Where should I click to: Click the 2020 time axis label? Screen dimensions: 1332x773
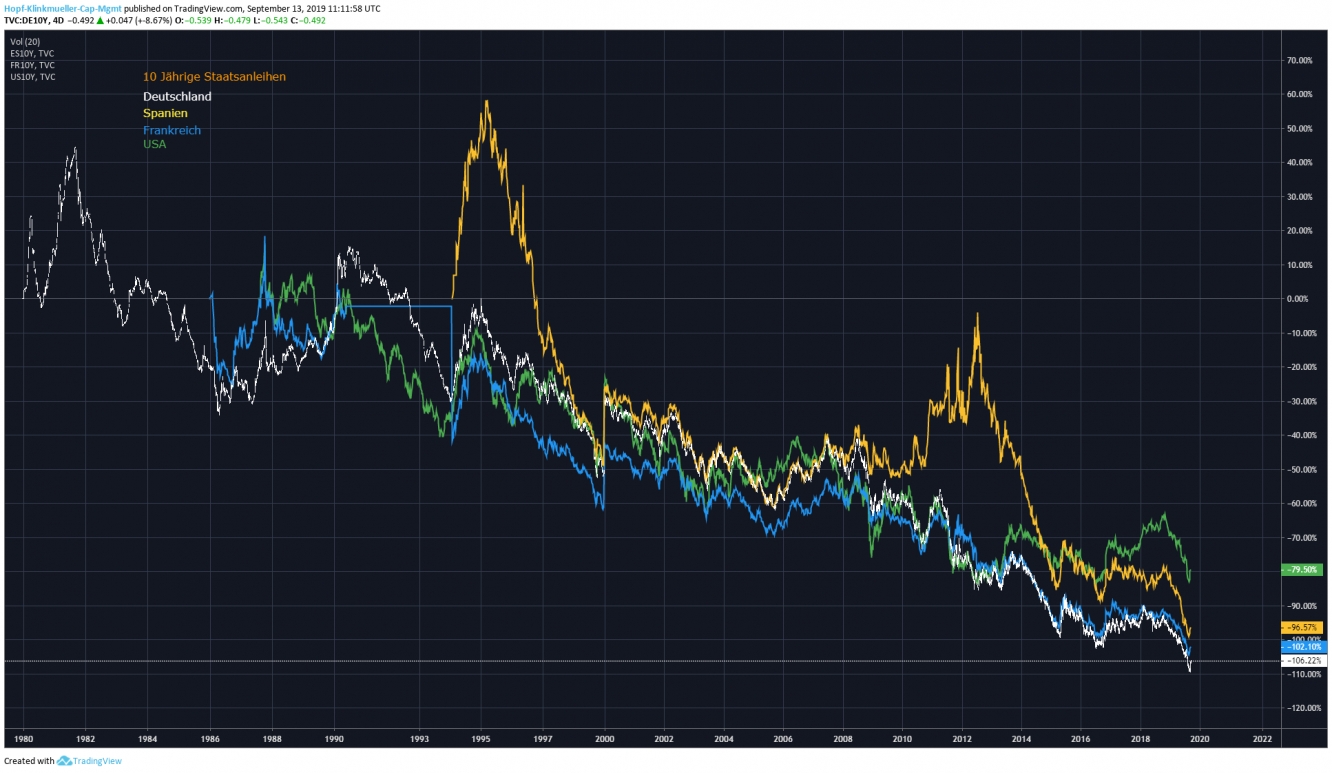[x=1200, y=739]
